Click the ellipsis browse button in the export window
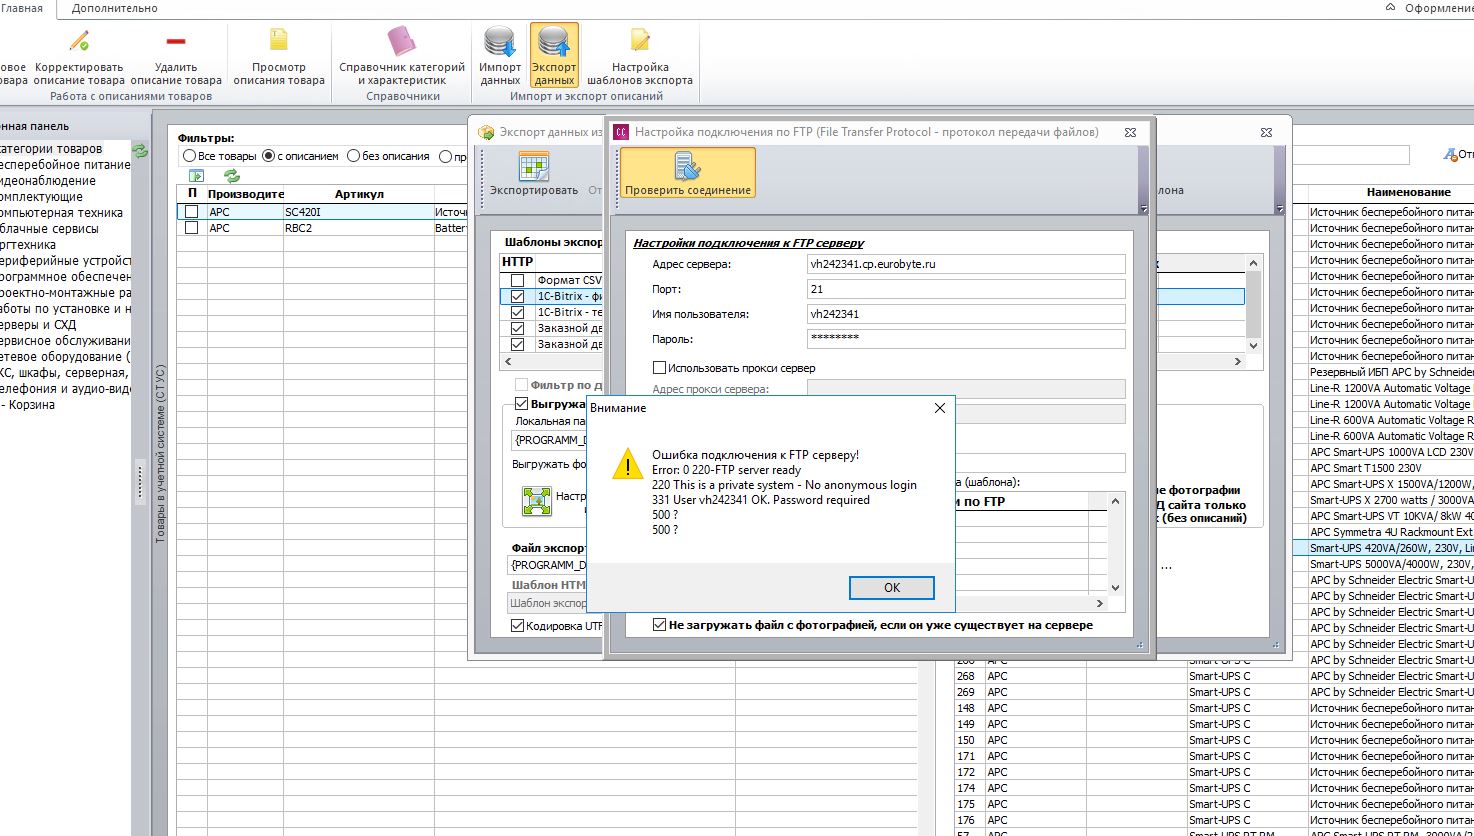 1166,566
